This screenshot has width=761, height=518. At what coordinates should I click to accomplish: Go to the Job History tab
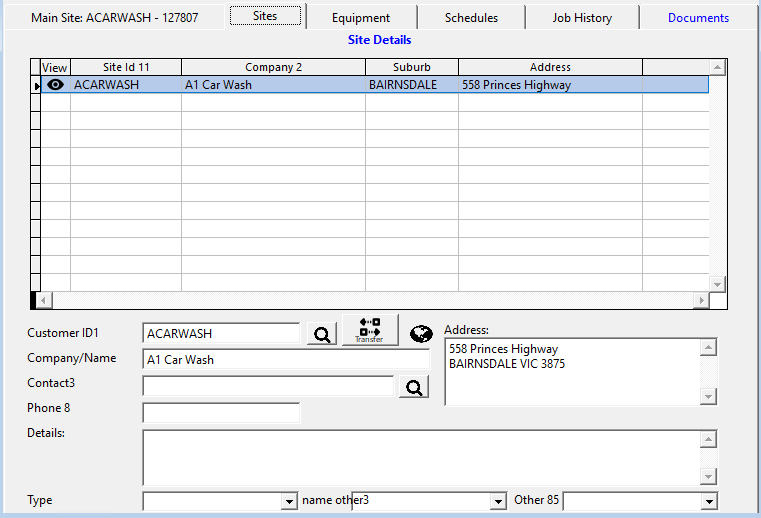[x=582, y=18]
